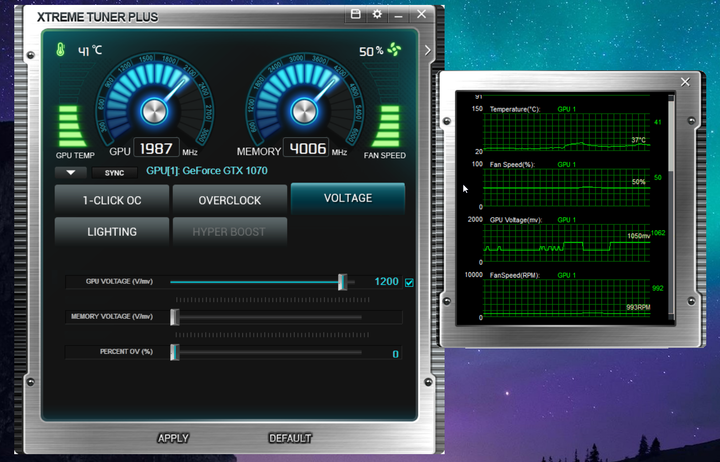Click the HYPER BOOST tab
Image resolution: width=720 pixels, height=462 pixels.
pos(230,231)
